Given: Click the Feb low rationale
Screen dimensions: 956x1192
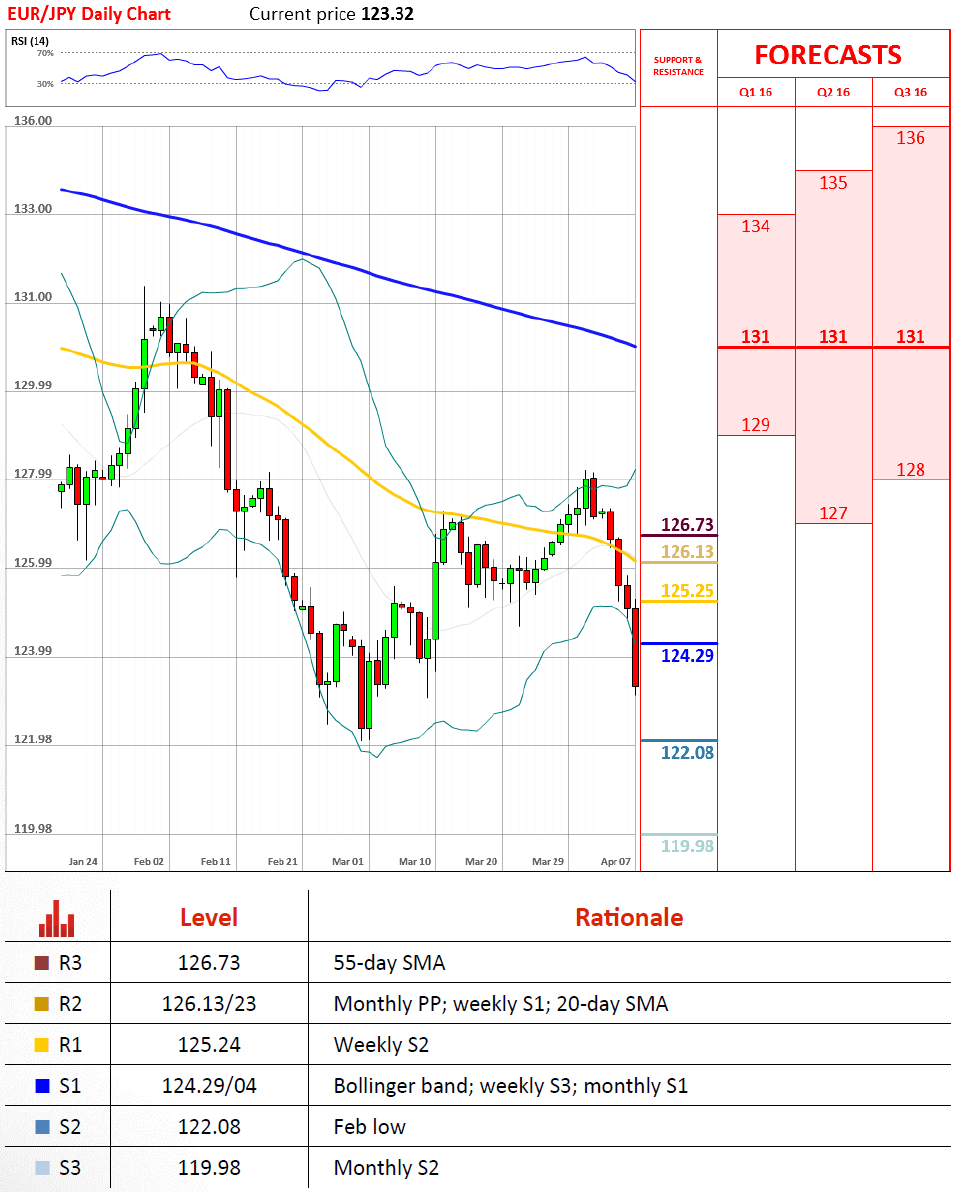Looking at the screenshot, I should click(x=369, y=1127).
